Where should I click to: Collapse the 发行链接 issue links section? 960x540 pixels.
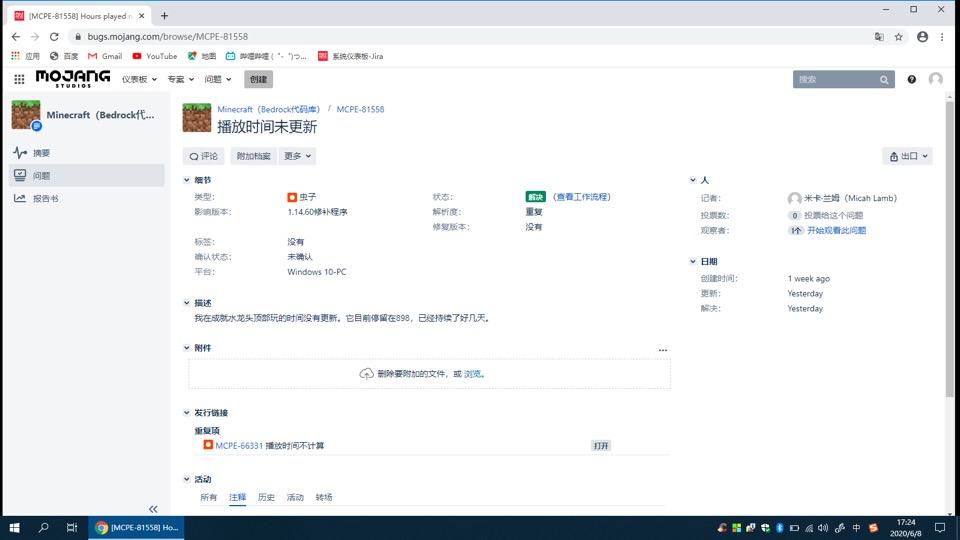(x=187, y=413)
